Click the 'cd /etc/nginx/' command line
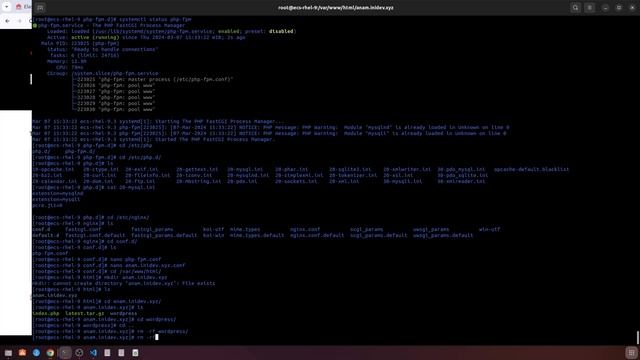This screenshot has height=360, width=640. coord(91,218)
